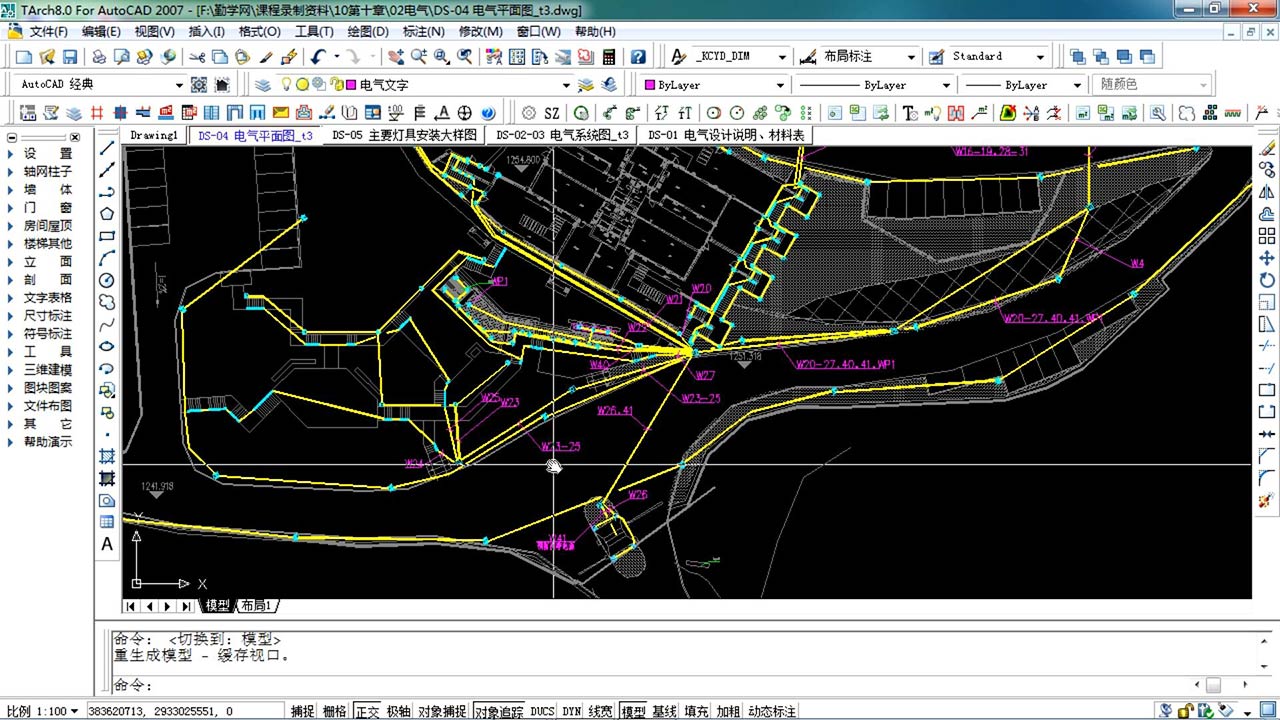Select the Polygon draw tool
The image size is (1280, 720).
(x=107, y=214)
